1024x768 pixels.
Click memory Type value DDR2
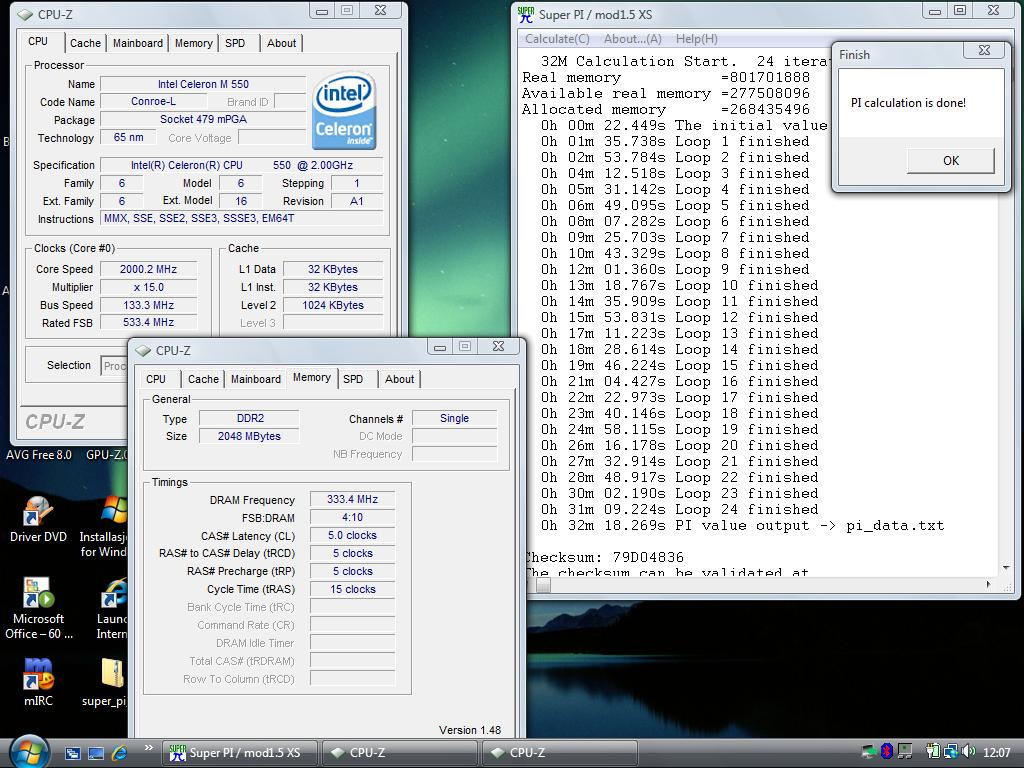tap(249, 418)
